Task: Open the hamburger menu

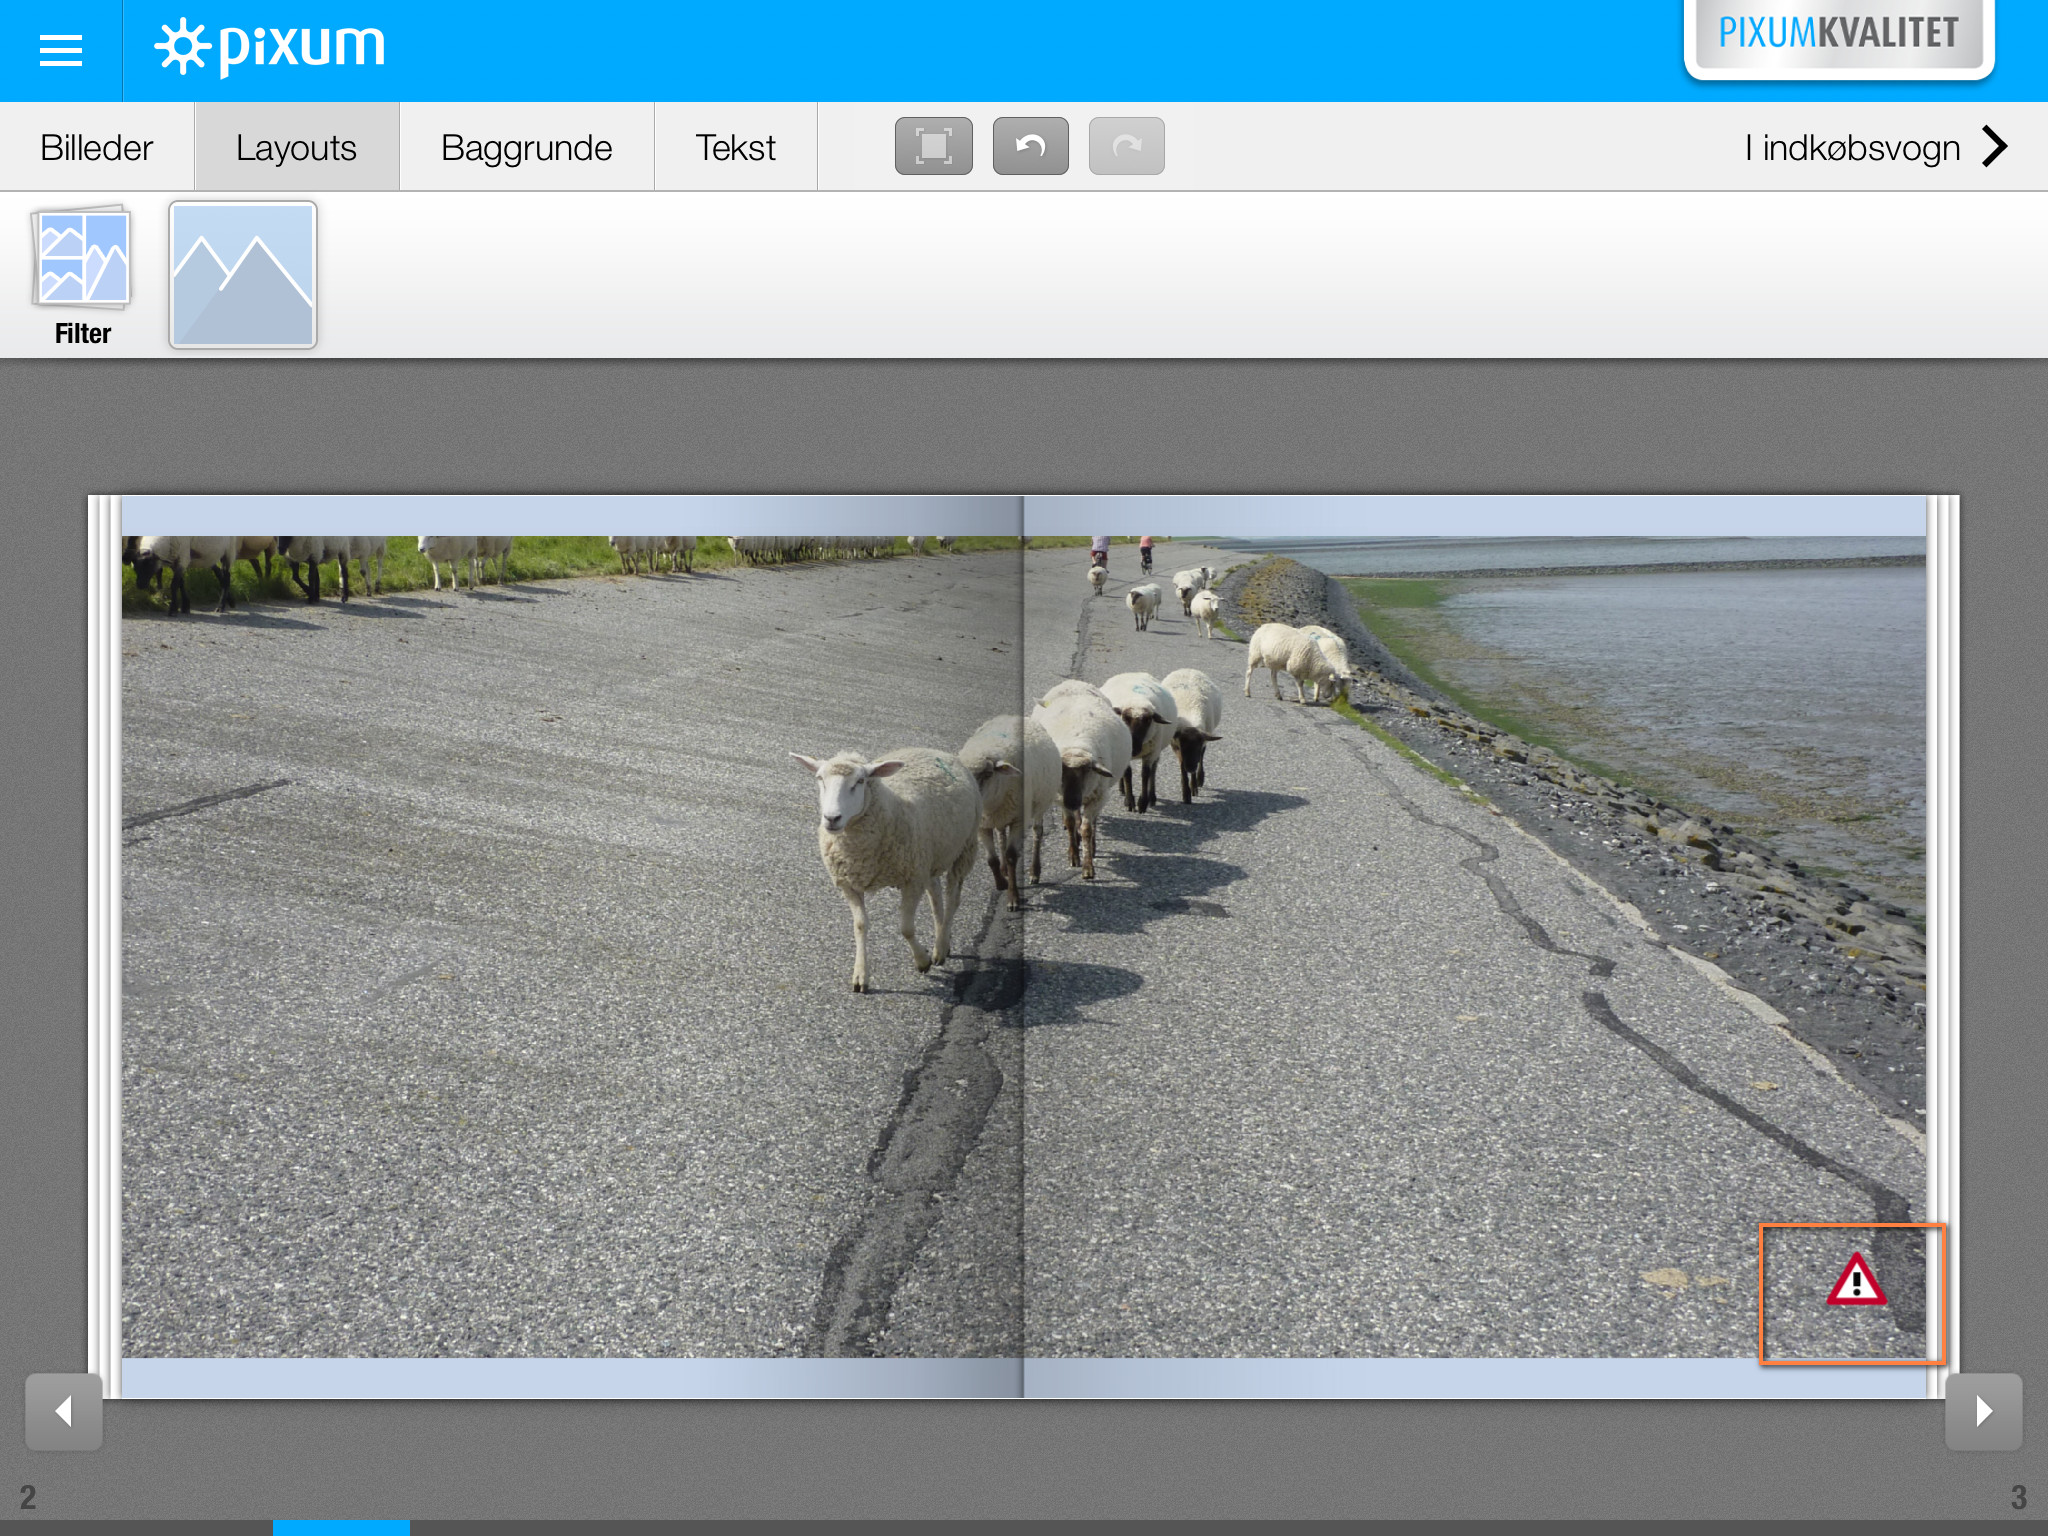Action: tap(60, 50)
